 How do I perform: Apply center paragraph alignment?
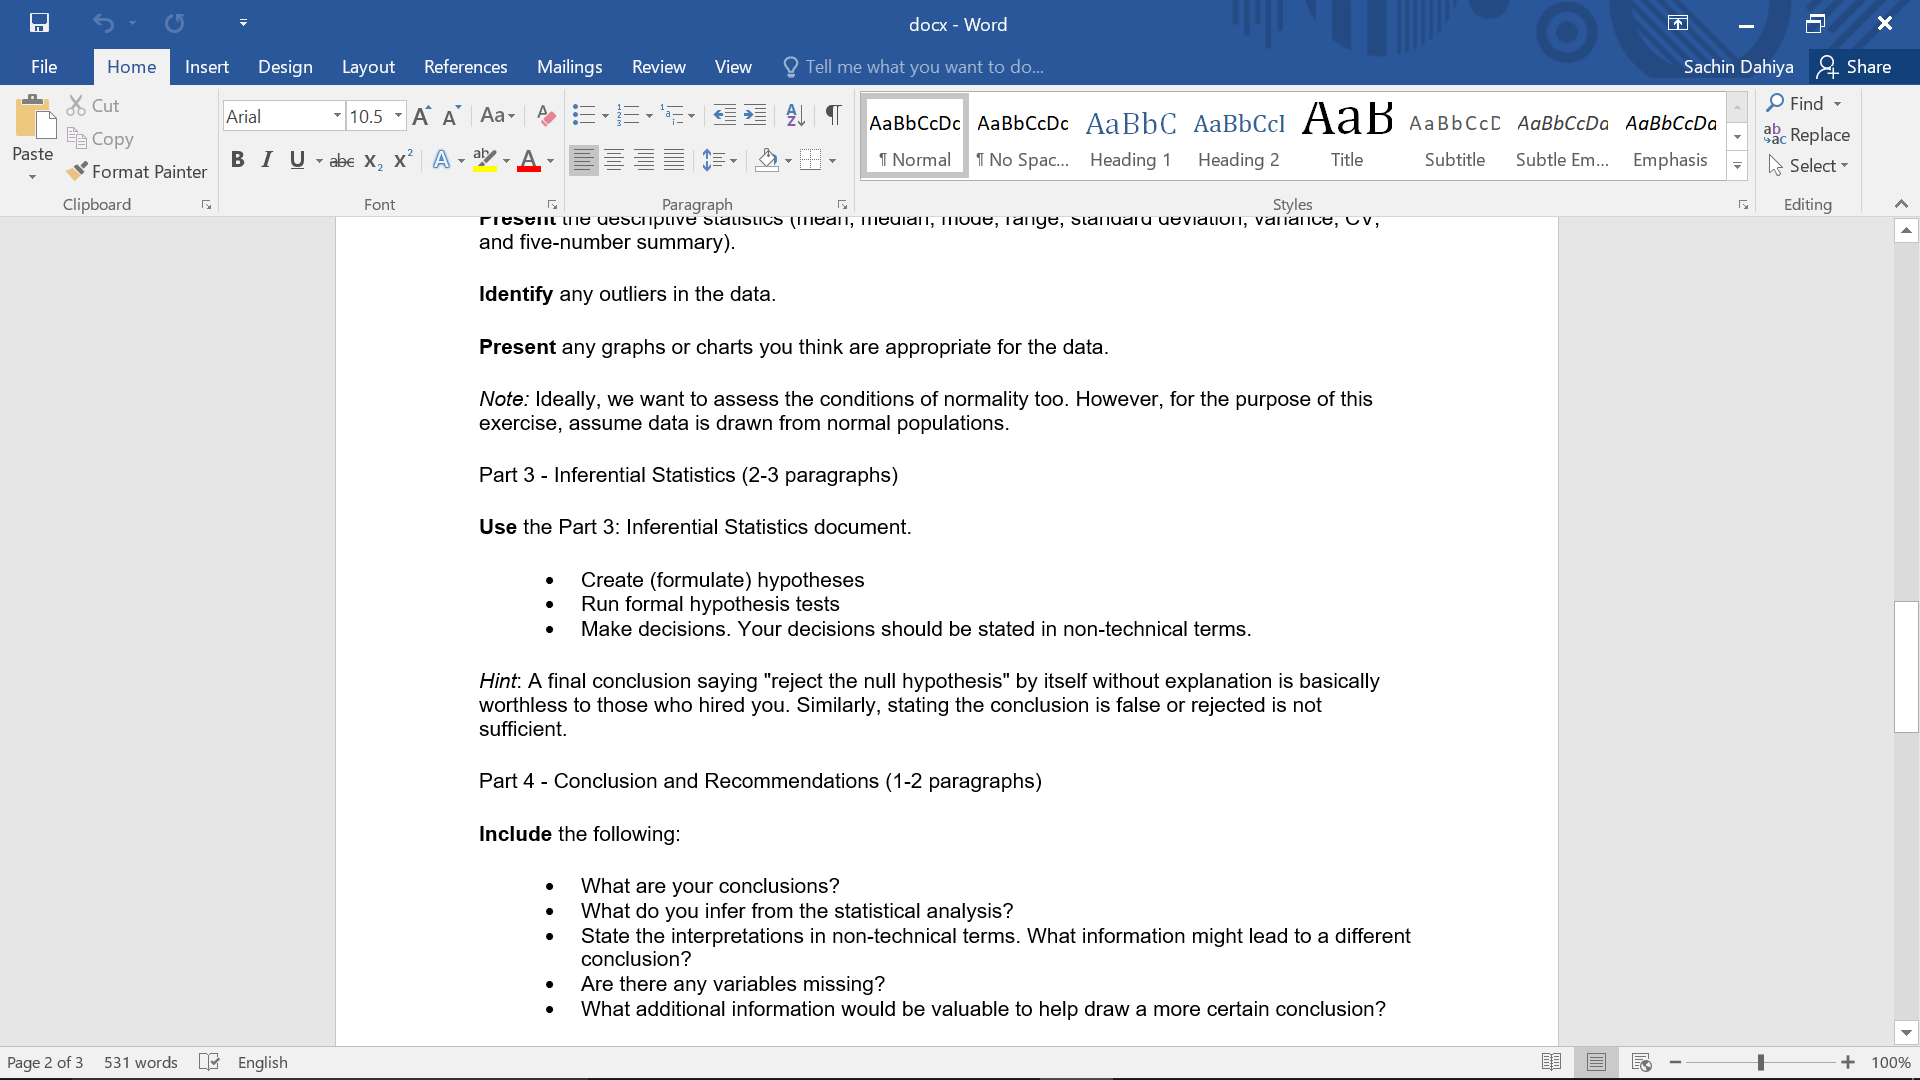point(614,160)
